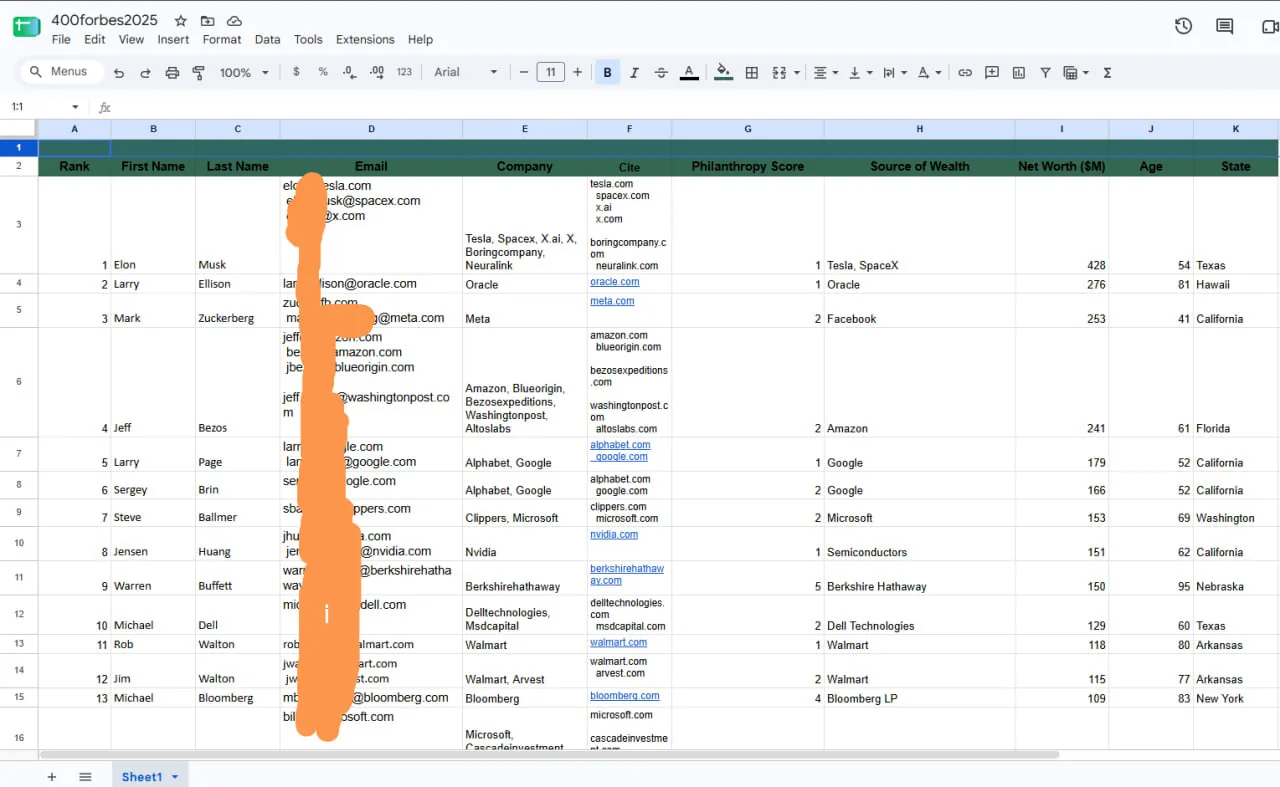Viewport: 1280px width, 787px height.
Task: Insert a chart
Action: pos(1019,72)
